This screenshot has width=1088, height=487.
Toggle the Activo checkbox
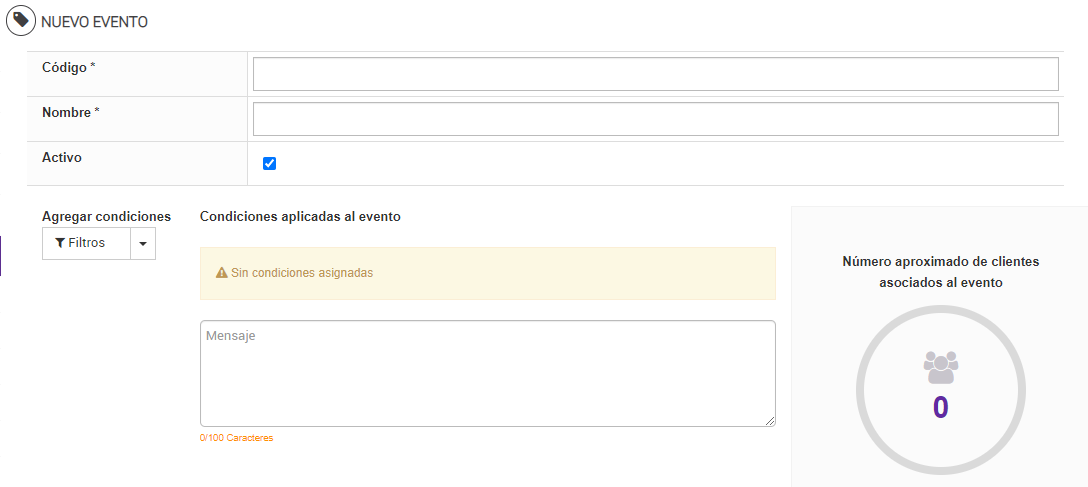pos(269,164)
